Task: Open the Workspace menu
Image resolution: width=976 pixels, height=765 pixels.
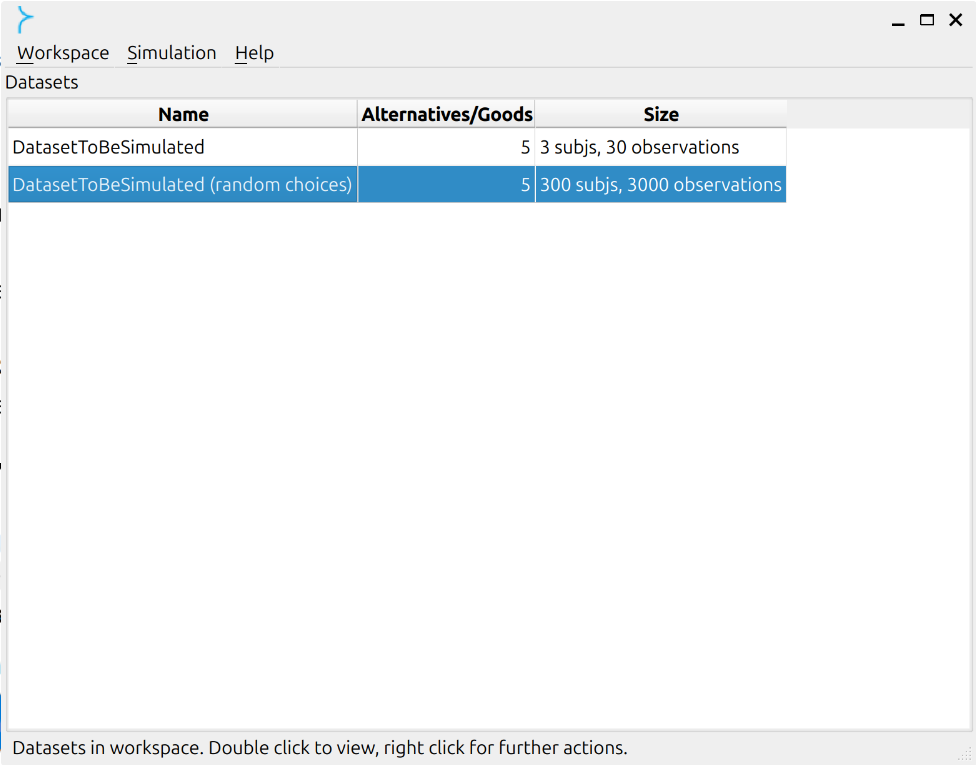Action: coord(63,53)
